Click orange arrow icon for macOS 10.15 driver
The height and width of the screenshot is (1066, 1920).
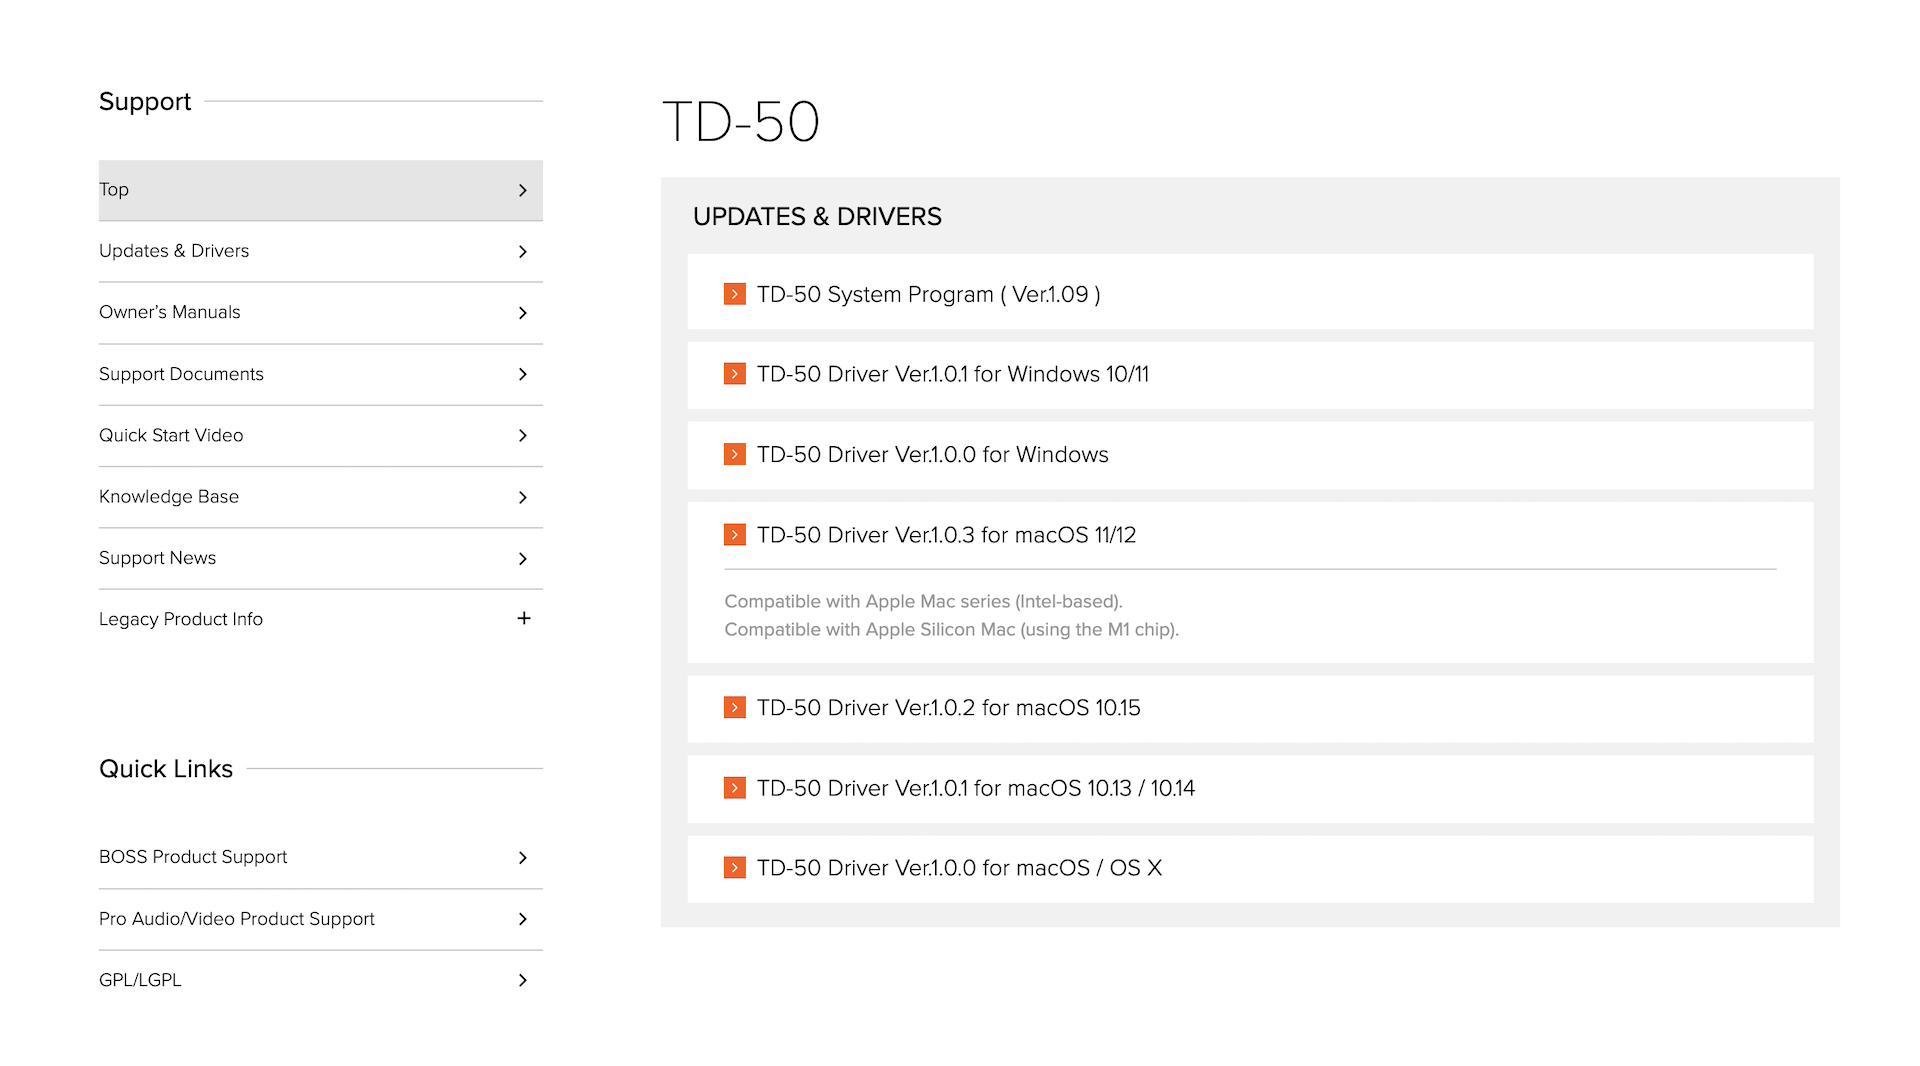coord(734,708)
